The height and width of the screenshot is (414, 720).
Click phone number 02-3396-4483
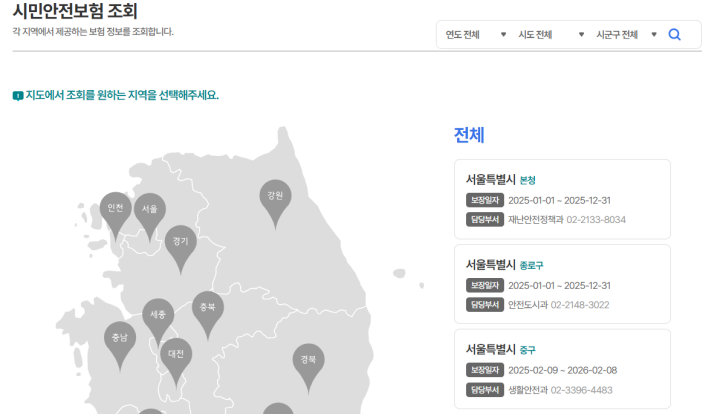[581, 390]
